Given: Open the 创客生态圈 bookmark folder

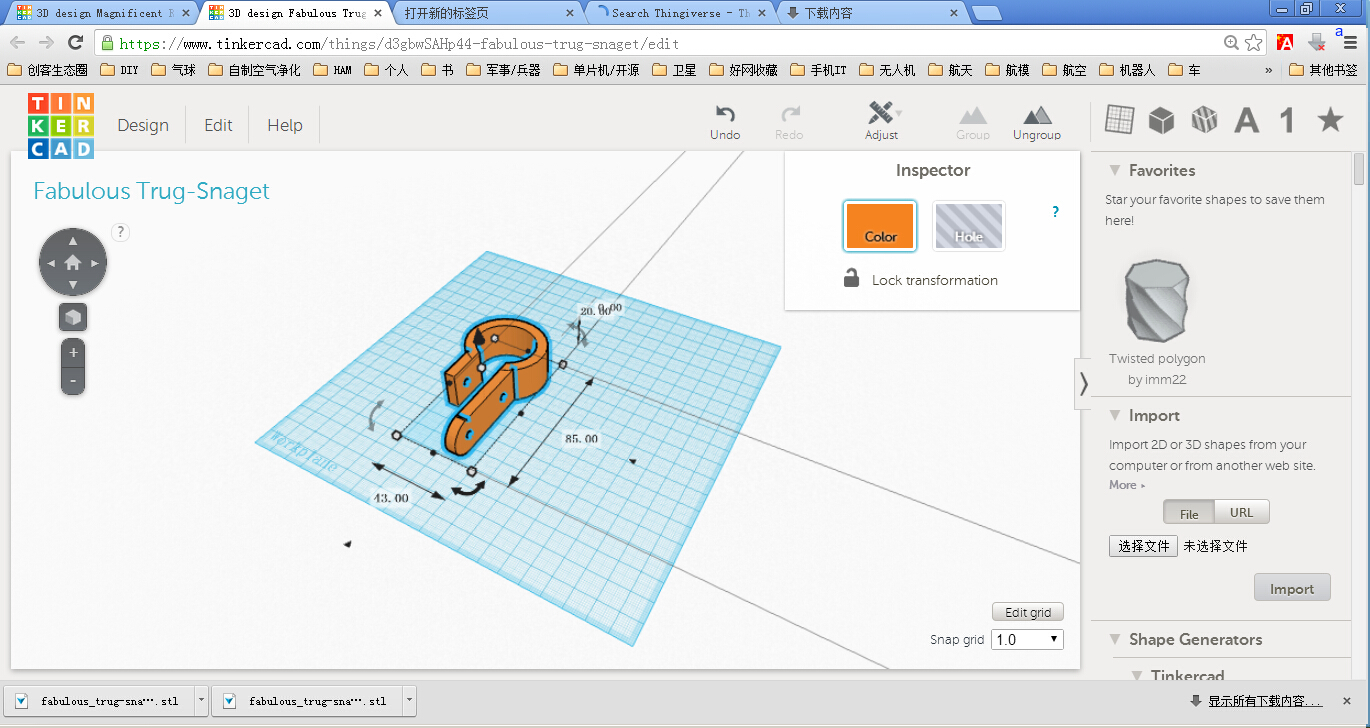Looking at the screenshot, I should (x=47, y=70).
